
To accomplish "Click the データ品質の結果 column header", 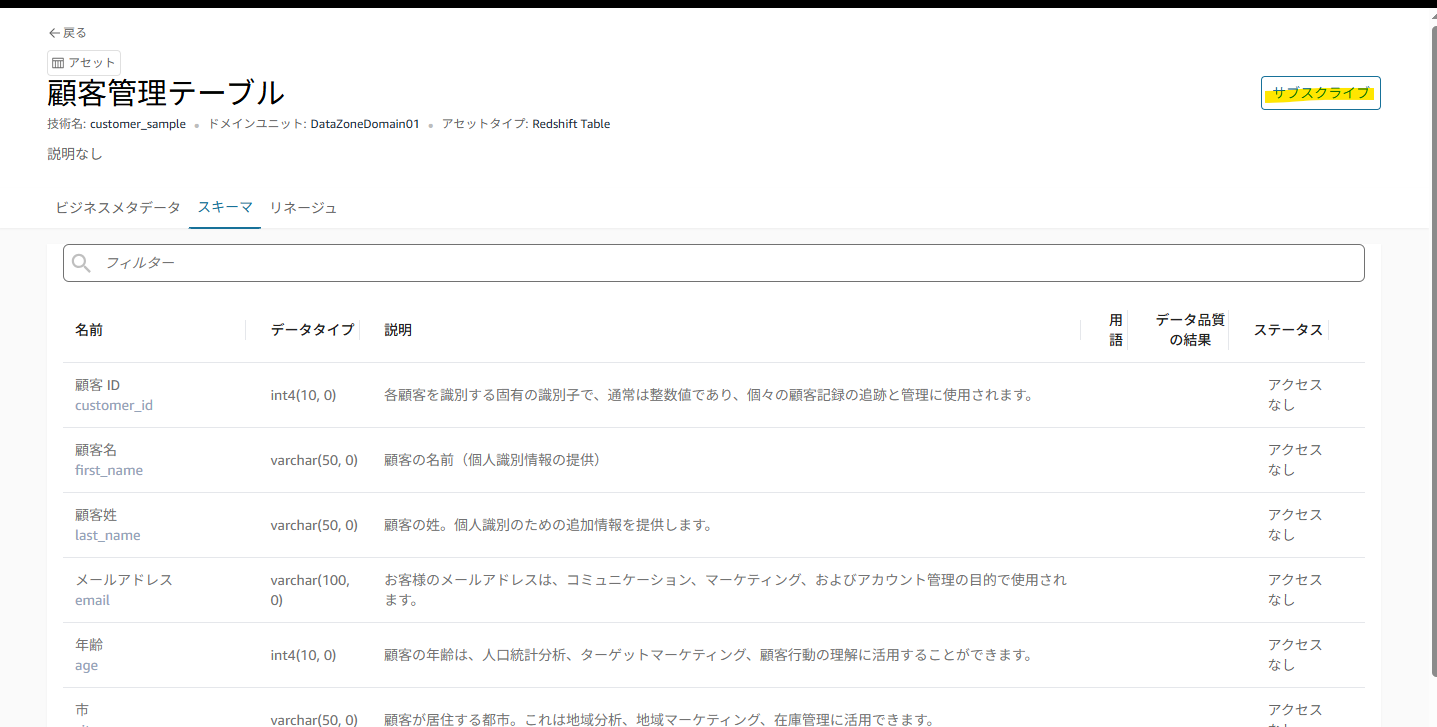I will [1190, 329].
